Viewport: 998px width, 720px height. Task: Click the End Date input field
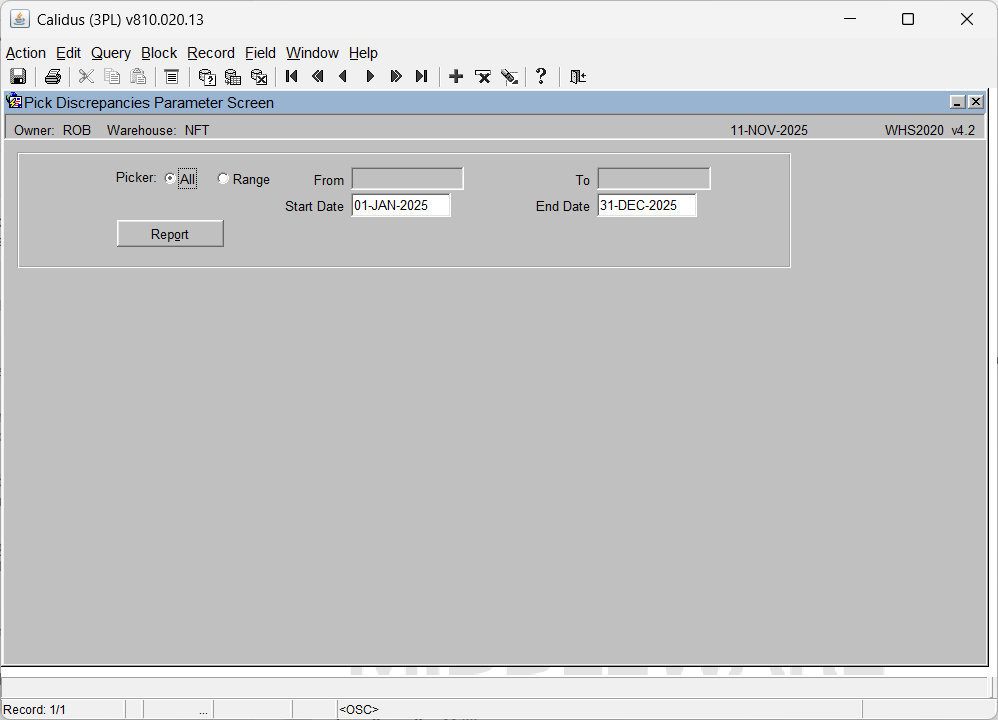[x=646, y=206]
